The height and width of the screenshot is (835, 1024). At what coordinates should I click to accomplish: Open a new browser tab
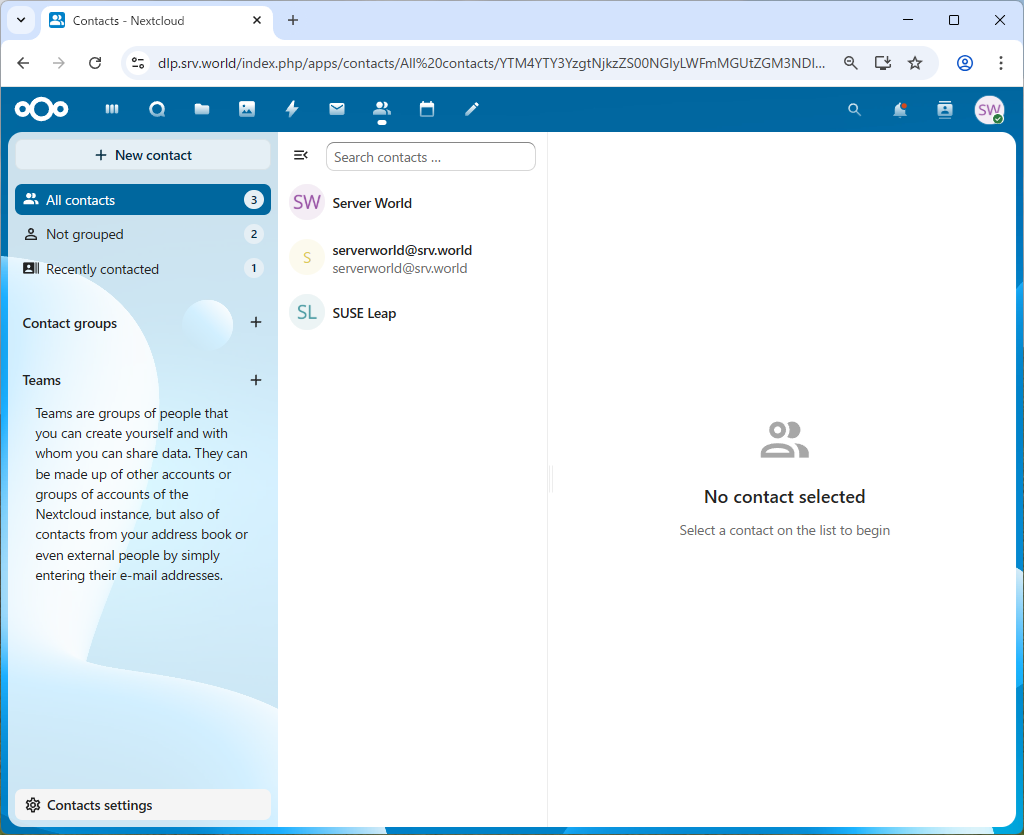point(293,20)
